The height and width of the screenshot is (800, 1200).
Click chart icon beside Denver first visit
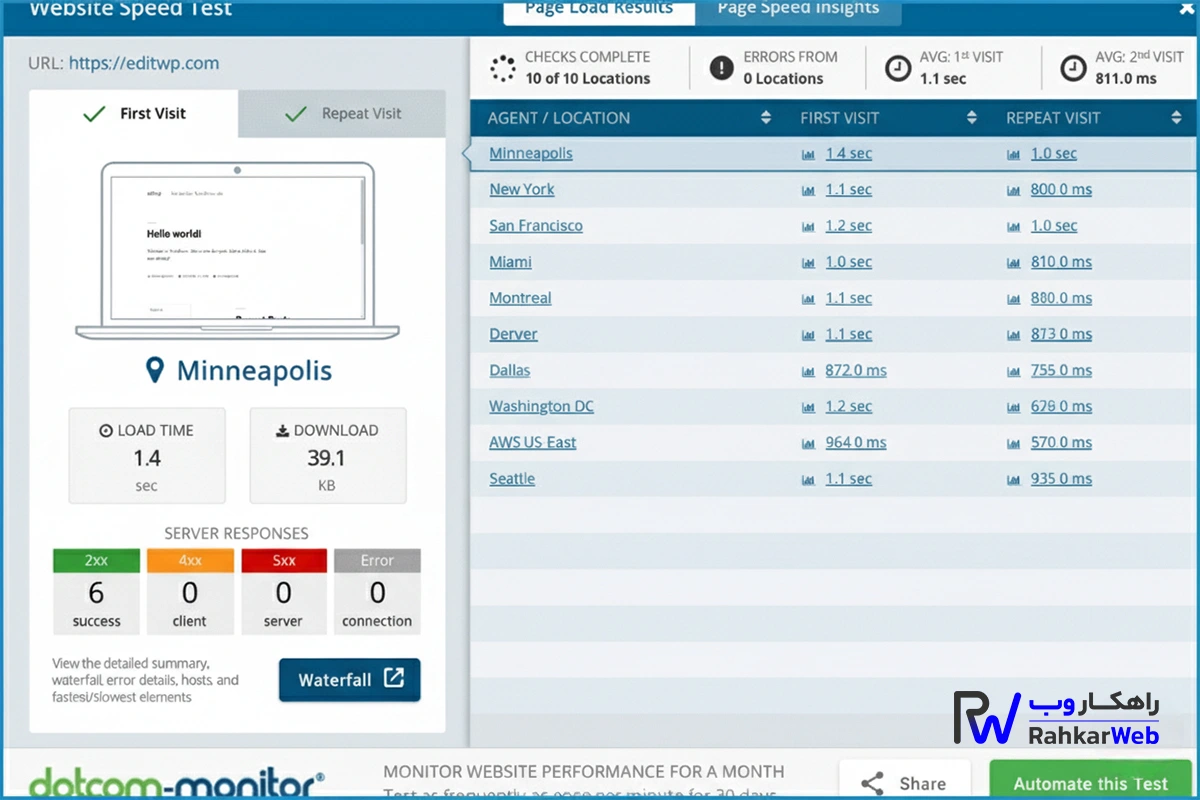point(808,335)
